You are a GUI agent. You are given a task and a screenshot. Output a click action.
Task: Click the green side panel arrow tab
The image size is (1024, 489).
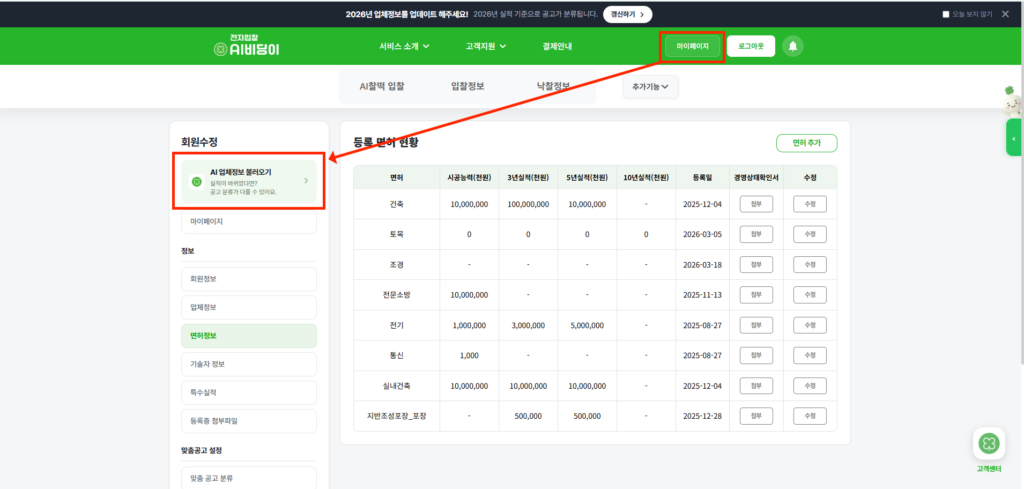1014,138
